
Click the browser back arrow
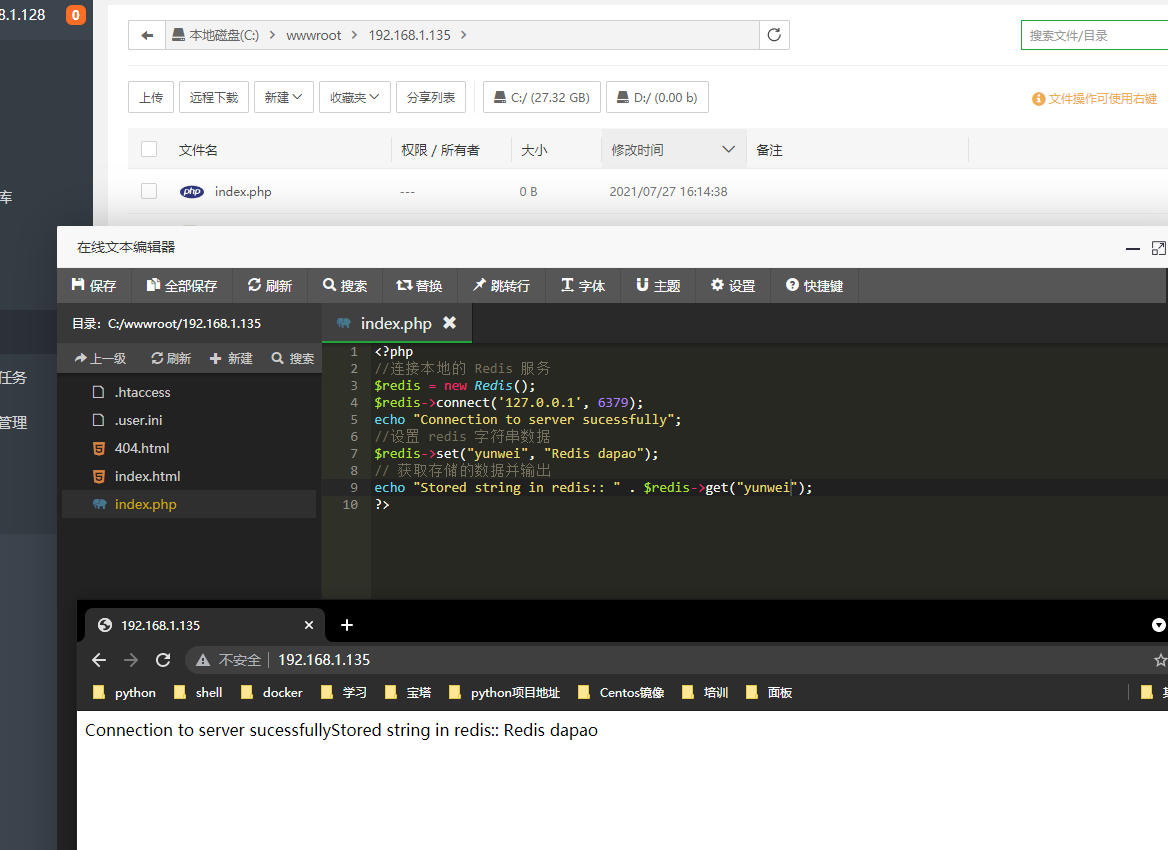coord(98,660)
